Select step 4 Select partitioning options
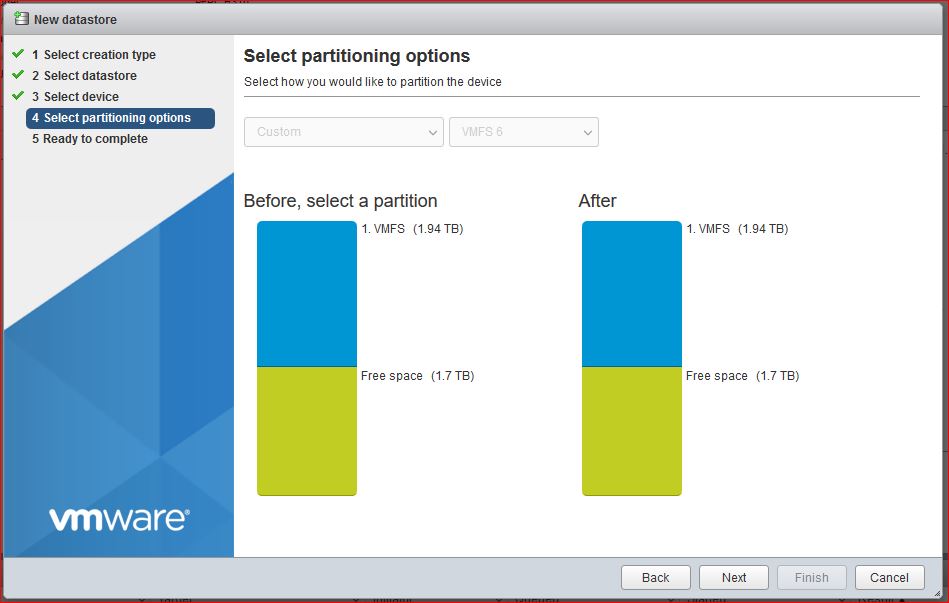The image size is (949, 603). coord(120,118)
